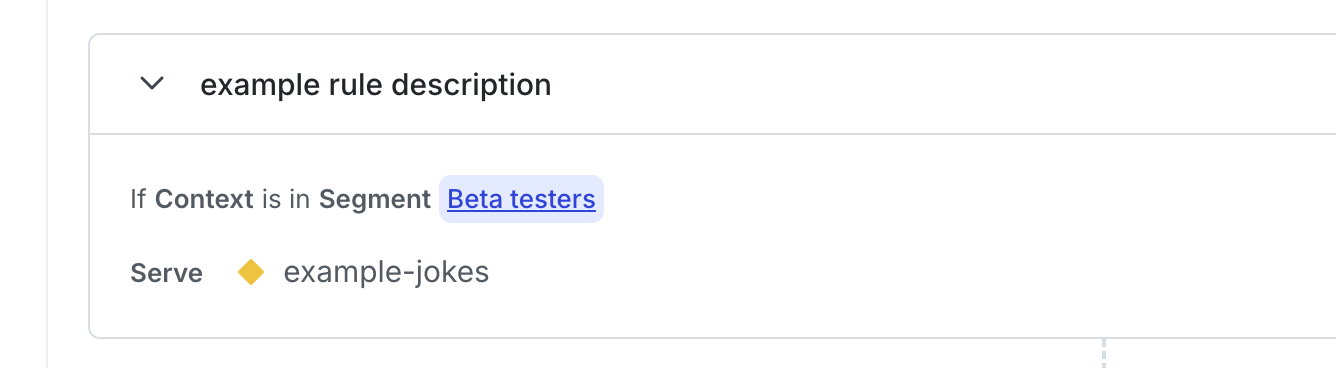Click the light blue Beta testers pill

pyautogui.click(x=521, y=199)
